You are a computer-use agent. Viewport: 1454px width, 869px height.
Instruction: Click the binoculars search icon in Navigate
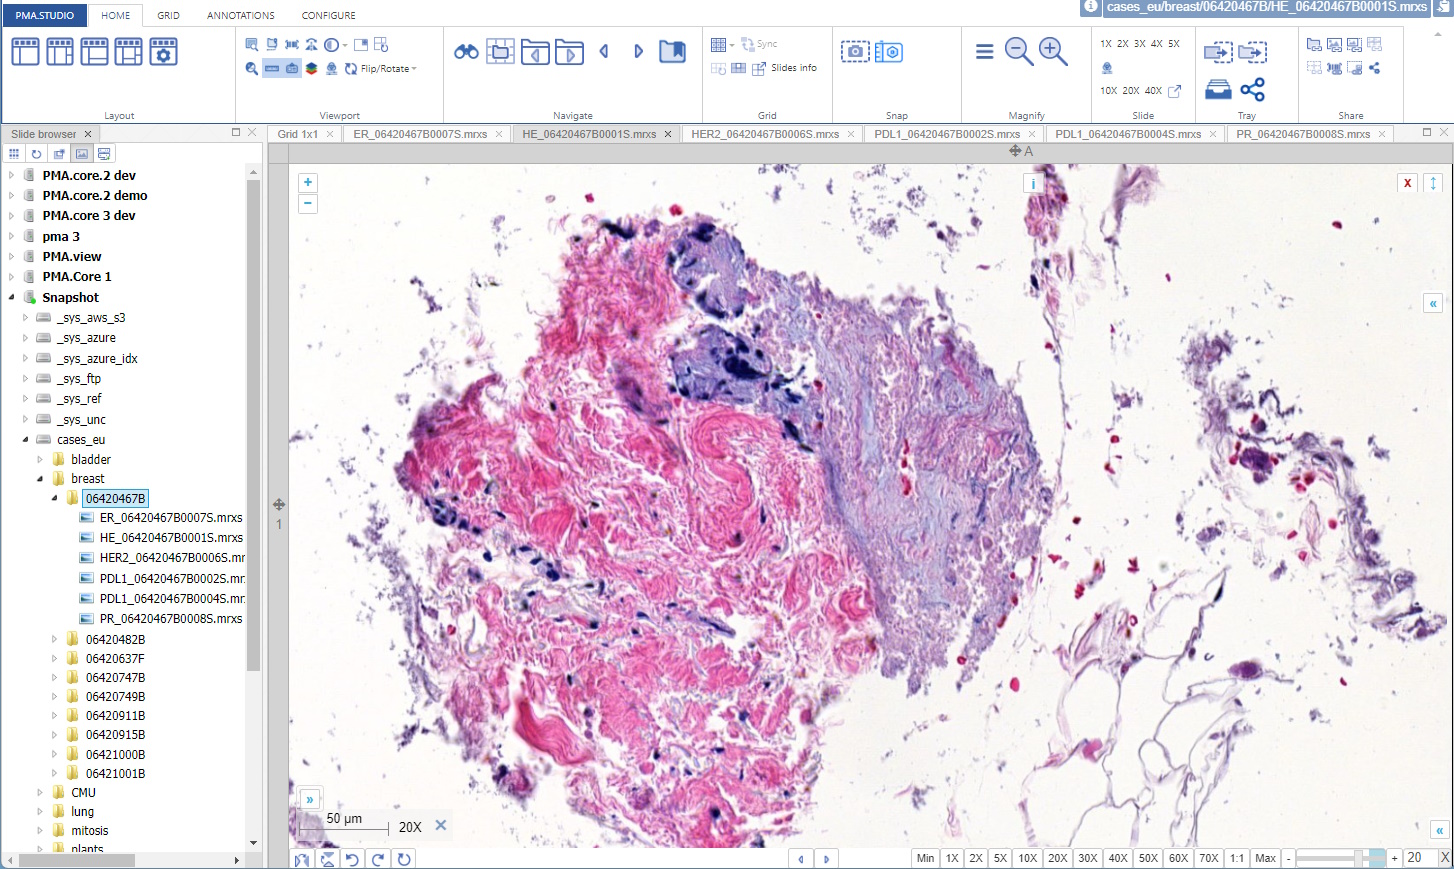466,52
